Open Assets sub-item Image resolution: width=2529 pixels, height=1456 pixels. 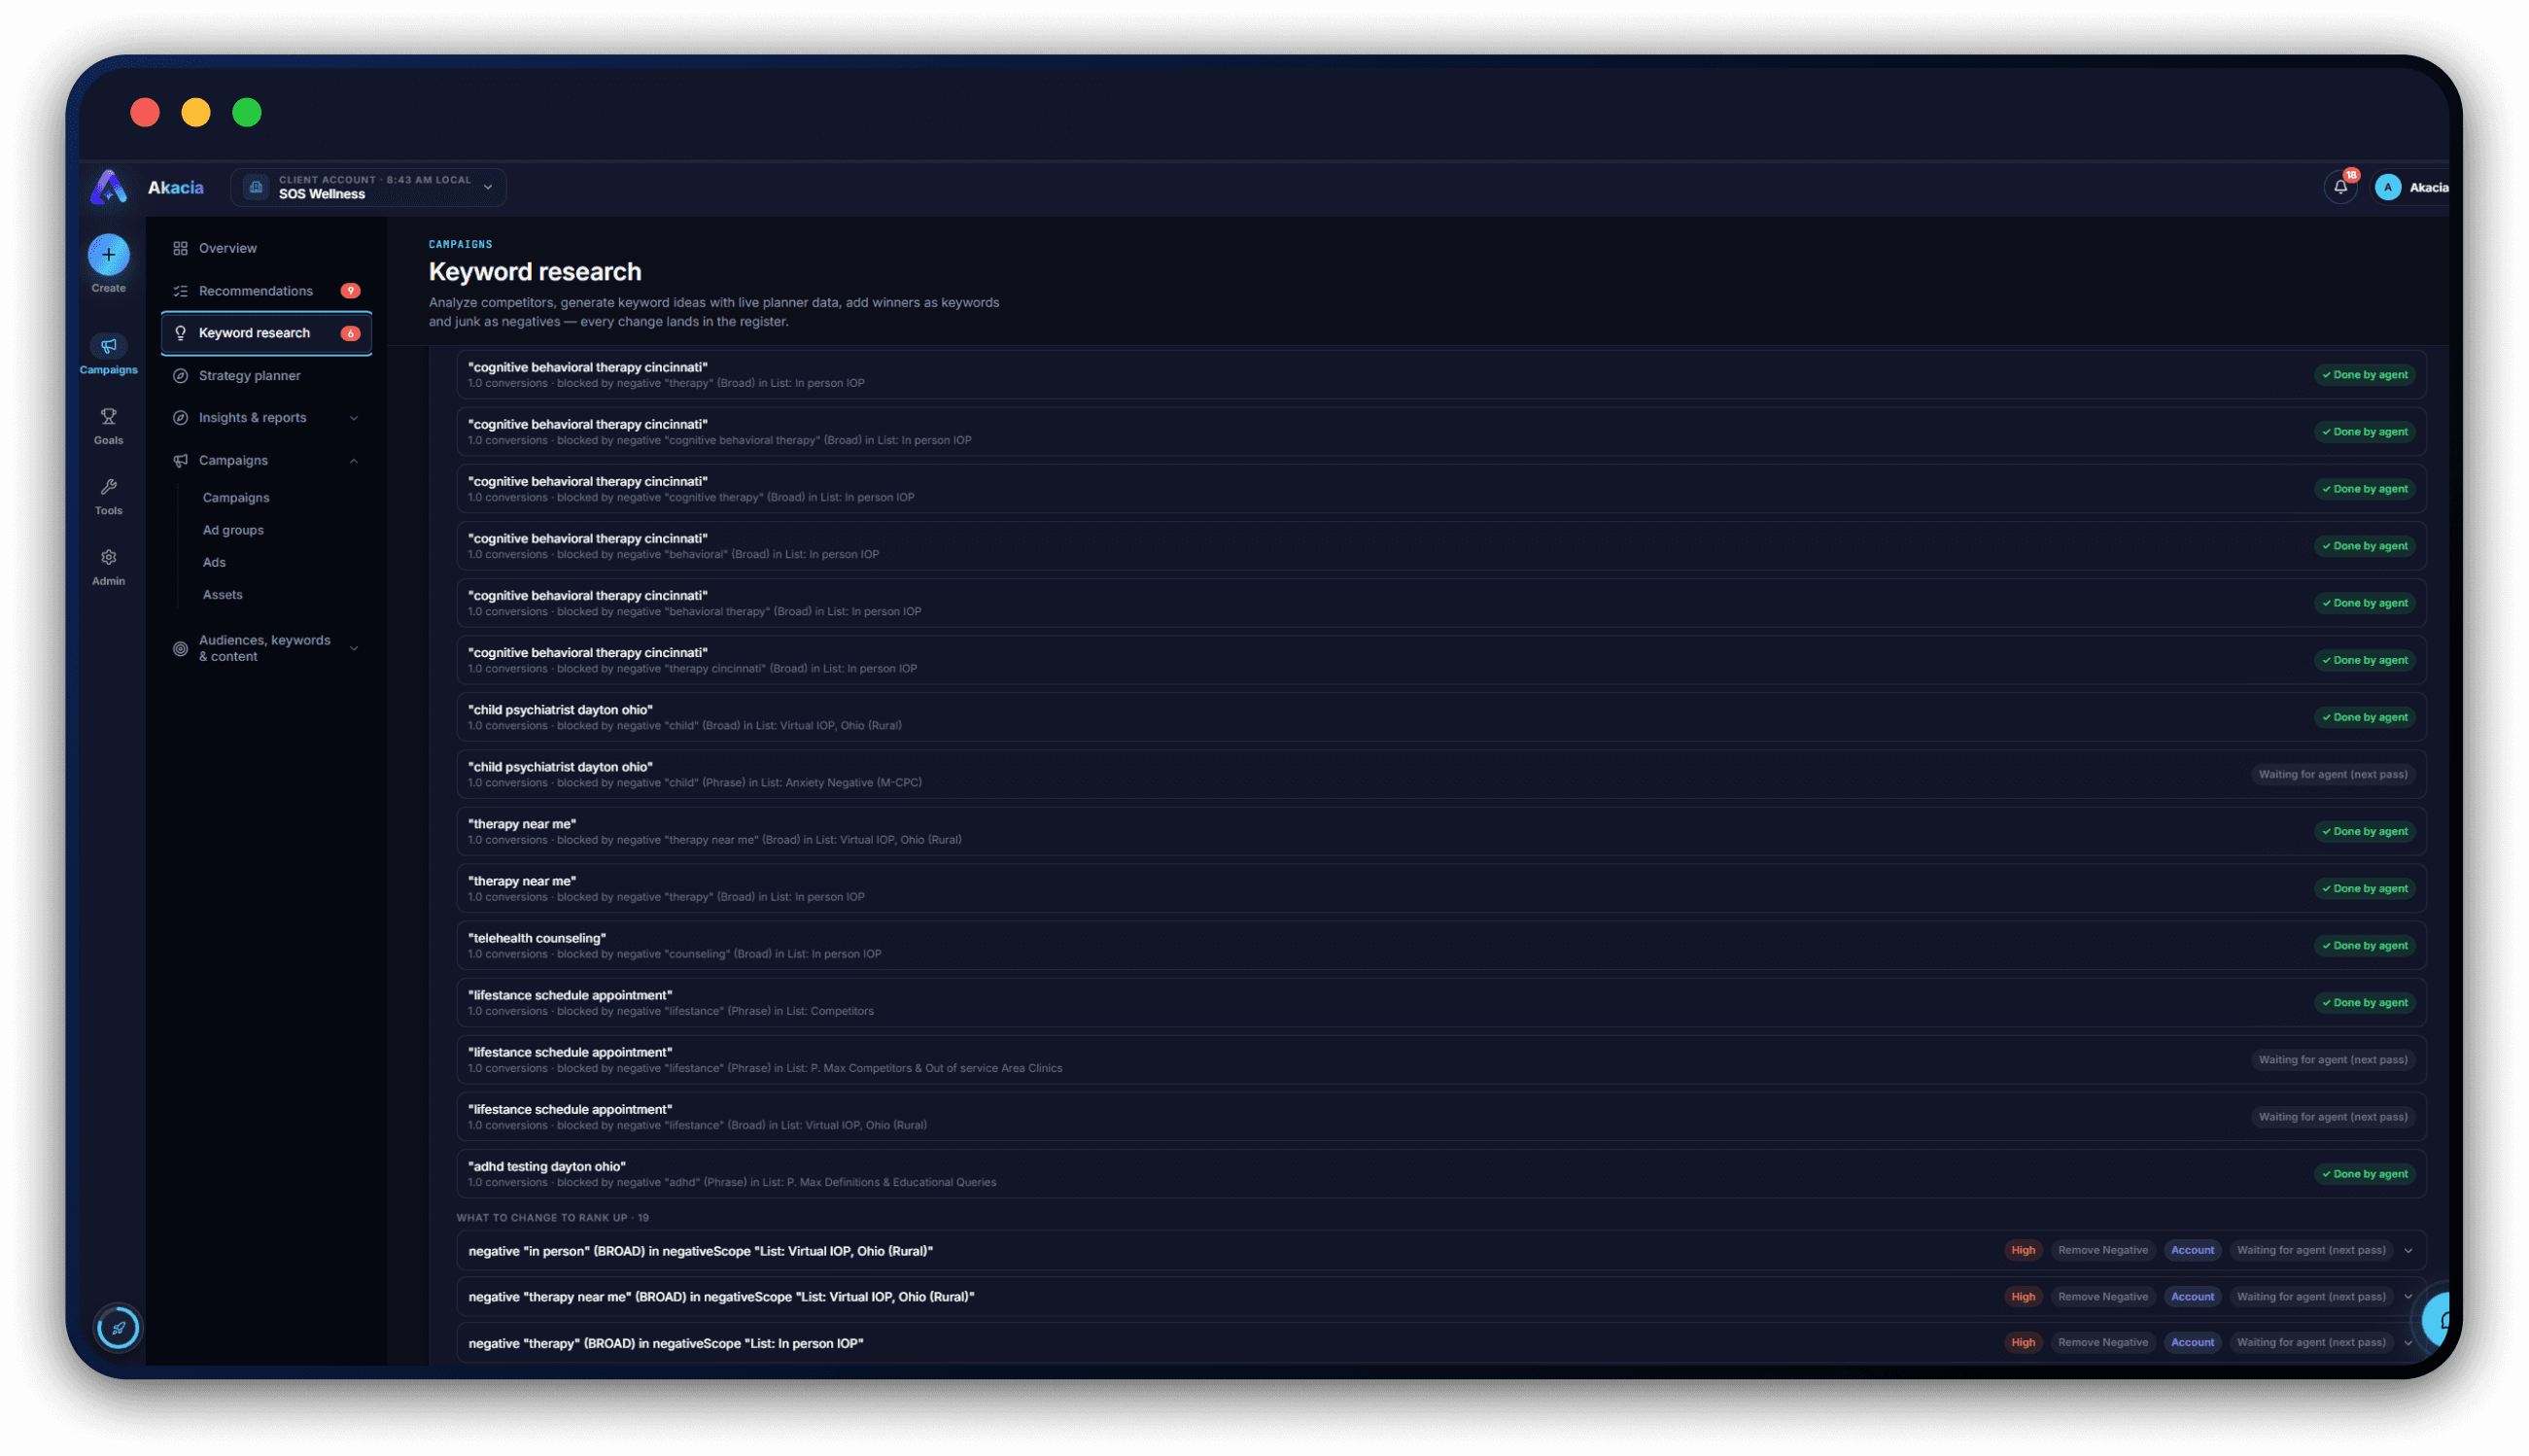coord(222,594)
